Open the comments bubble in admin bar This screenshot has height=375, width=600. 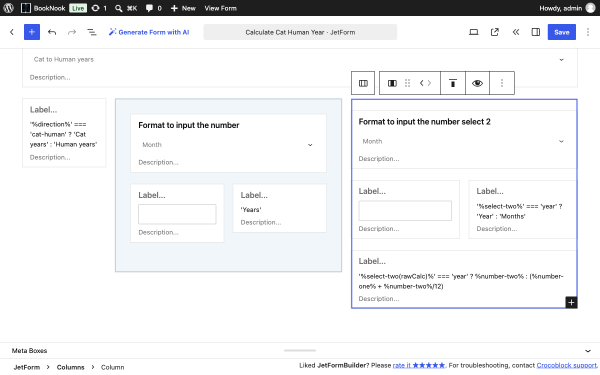153,8
